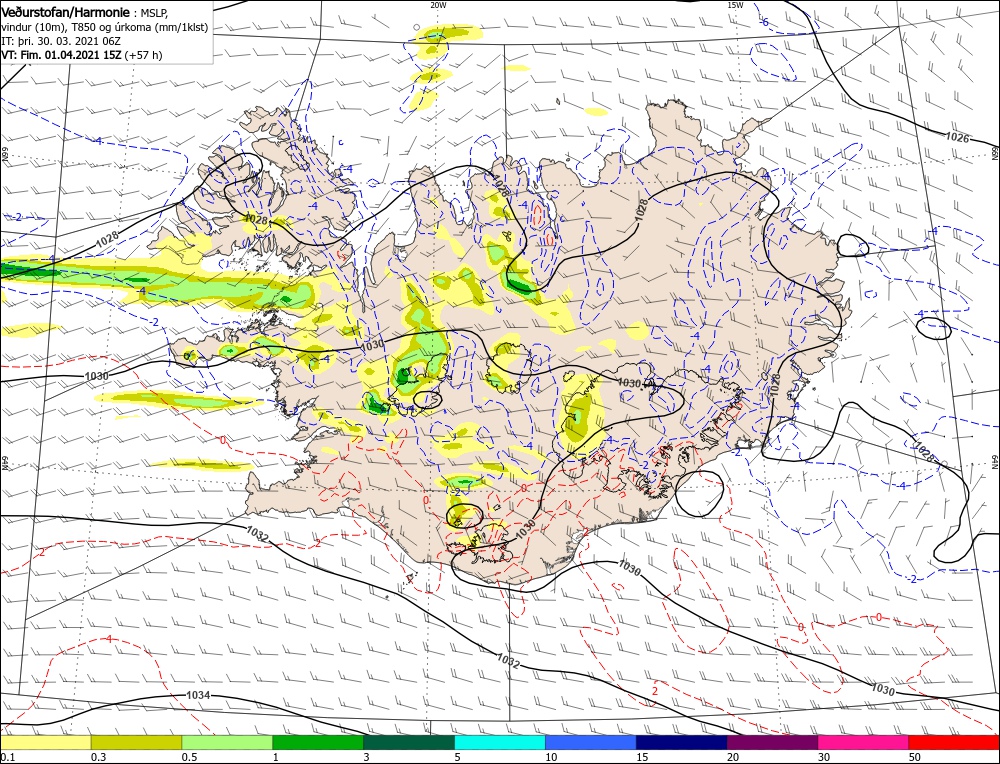Click the legend value 15
Viewport: 1000px width, 764px height.
pyautogui.click(x=642, y=757)
